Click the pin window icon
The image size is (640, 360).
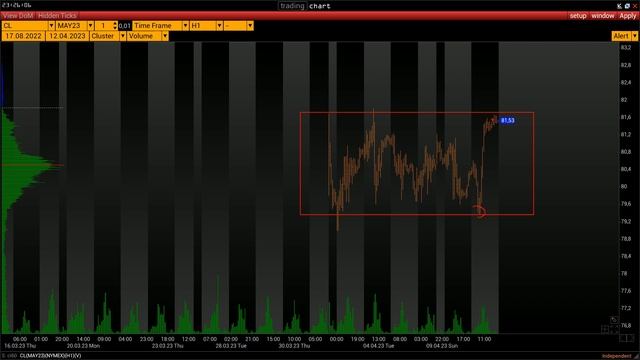(x=619, y=6)
